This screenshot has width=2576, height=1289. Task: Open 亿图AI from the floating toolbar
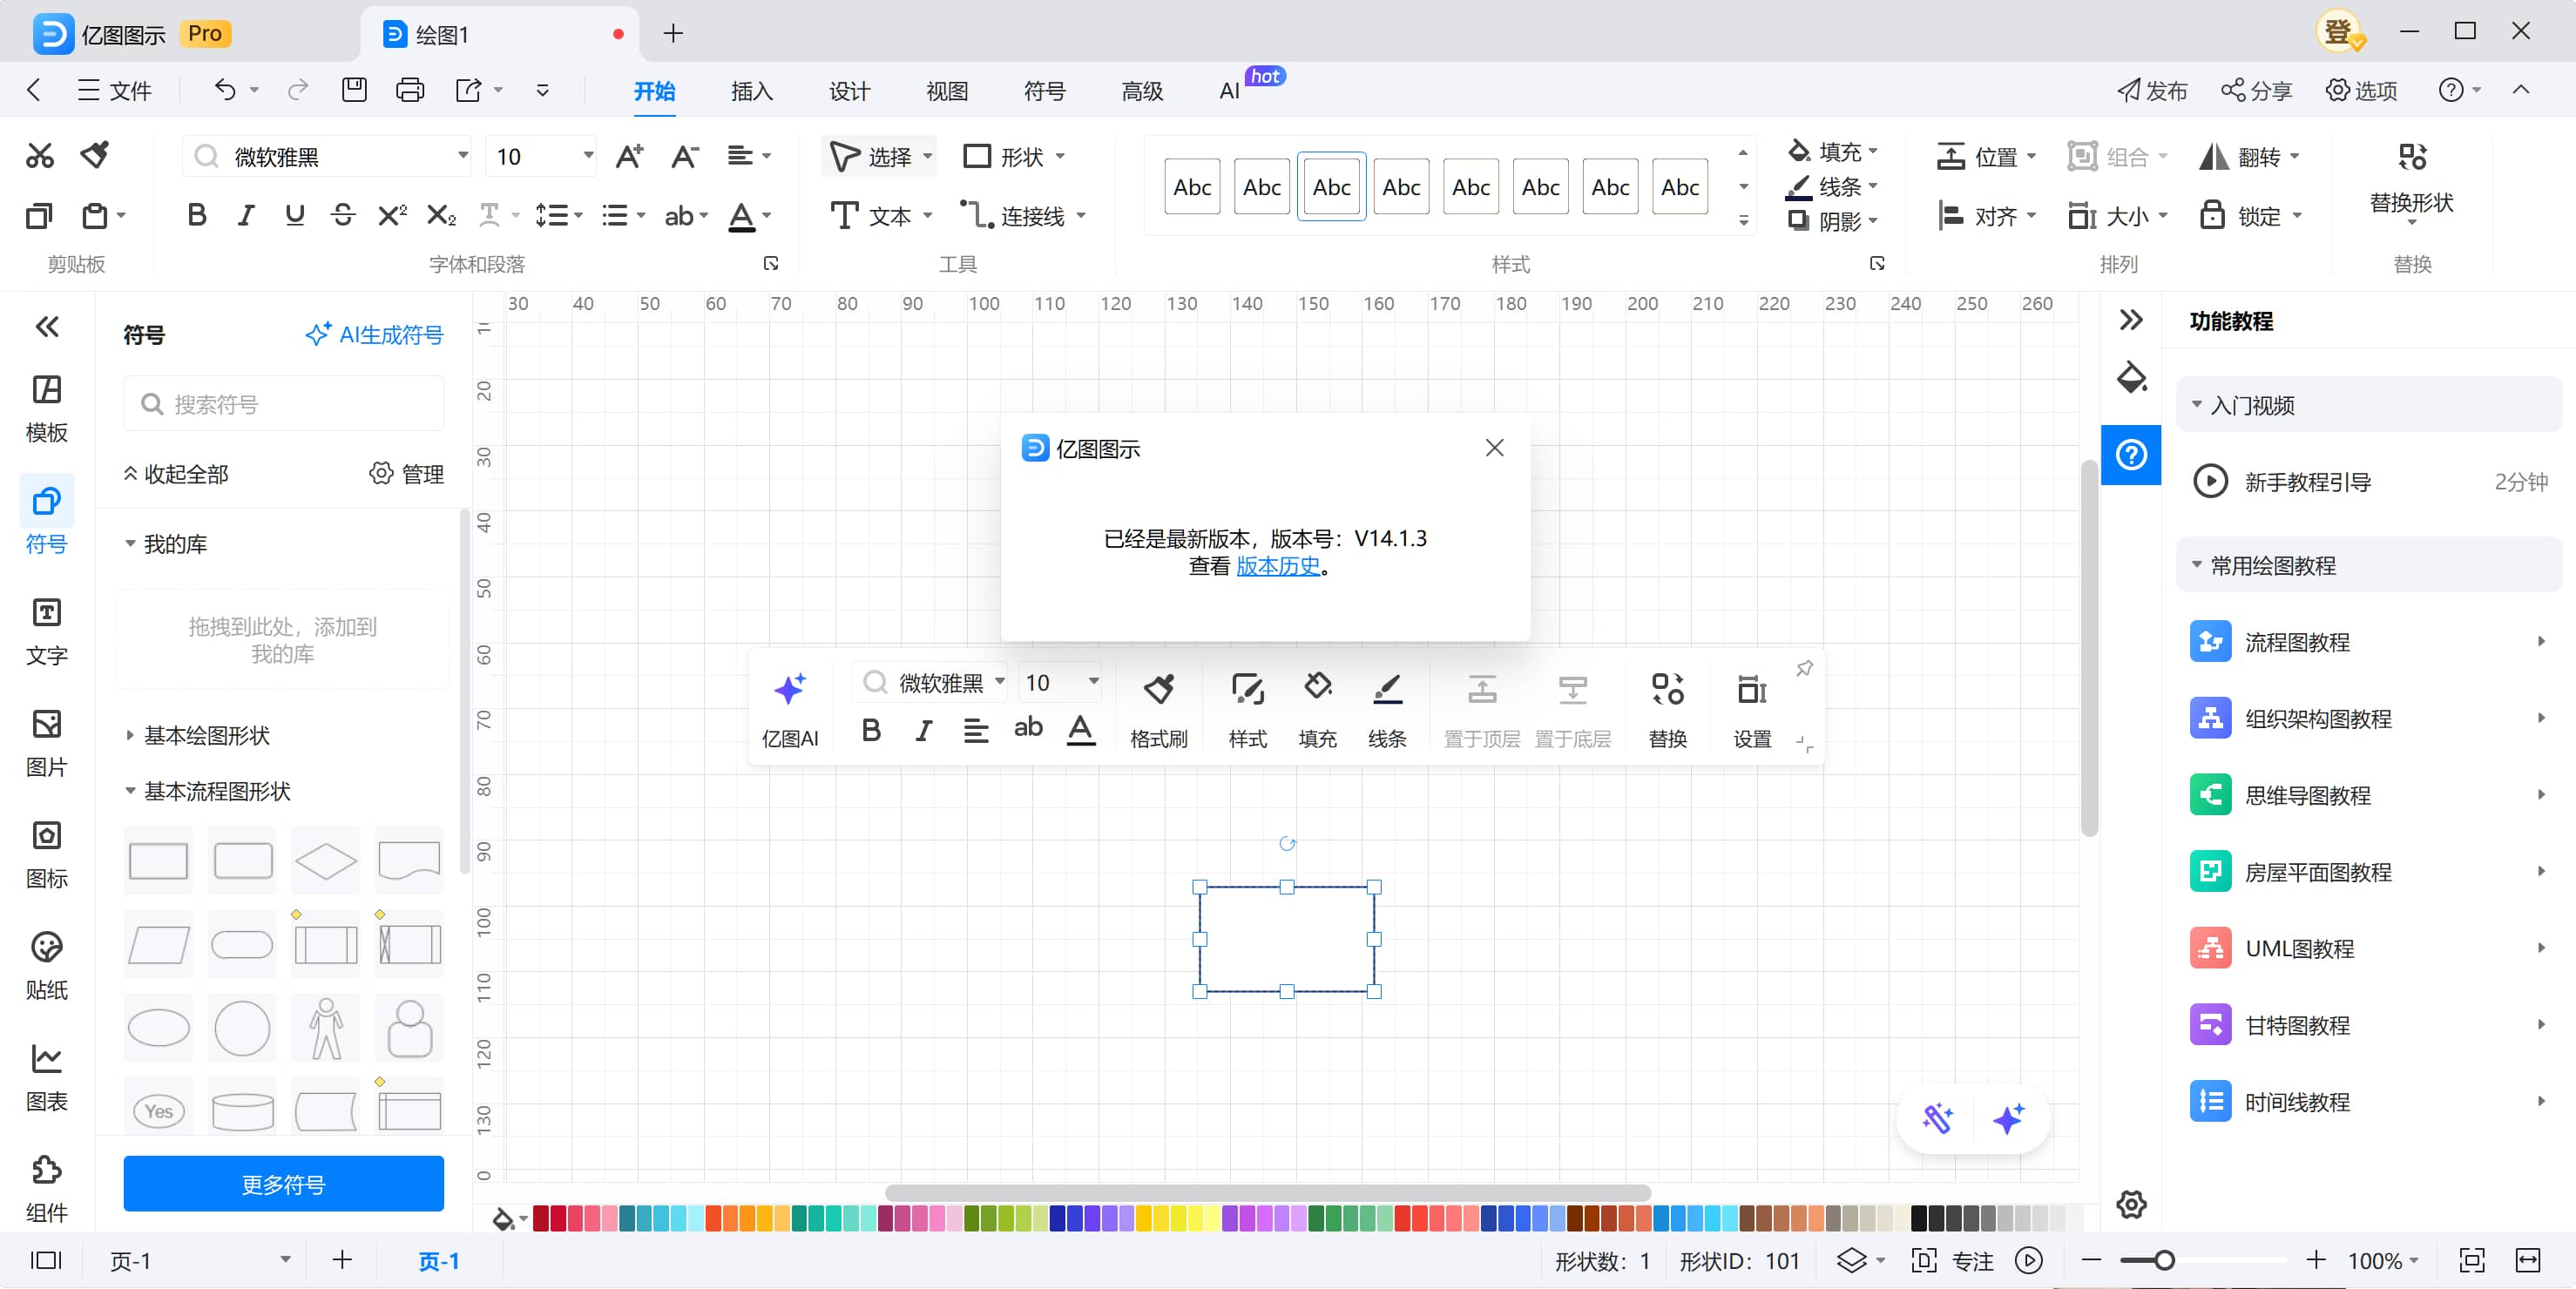789,706
